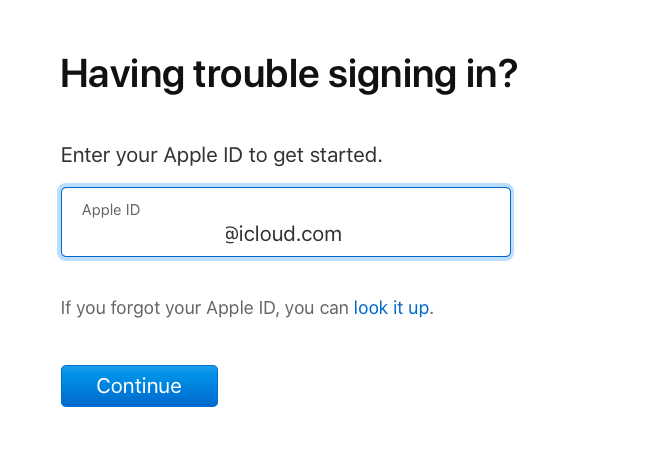Click "Enter your Apple ID to get started" text
Image resolution: width=647 pixels, height=450 pixels.
[222, 156]
